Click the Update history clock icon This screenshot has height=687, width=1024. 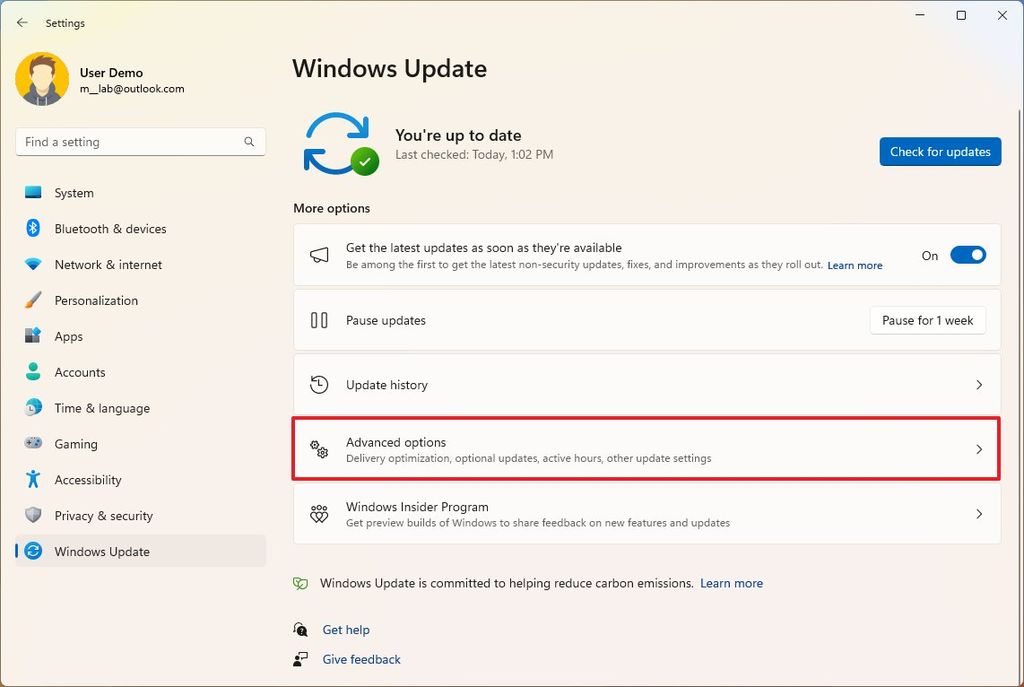point(319,384)
